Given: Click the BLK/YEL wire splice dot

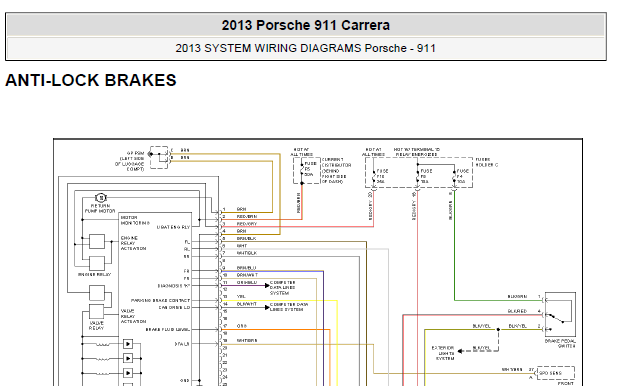Looking at the screenshot, I should (499, 329).
